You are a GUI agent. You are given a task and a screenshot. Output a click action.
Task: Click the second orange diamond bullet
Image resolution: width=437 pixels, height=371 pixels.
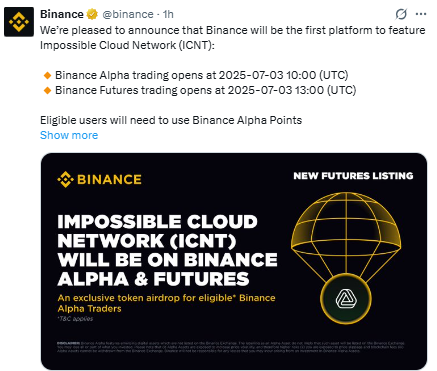(47, 90)
